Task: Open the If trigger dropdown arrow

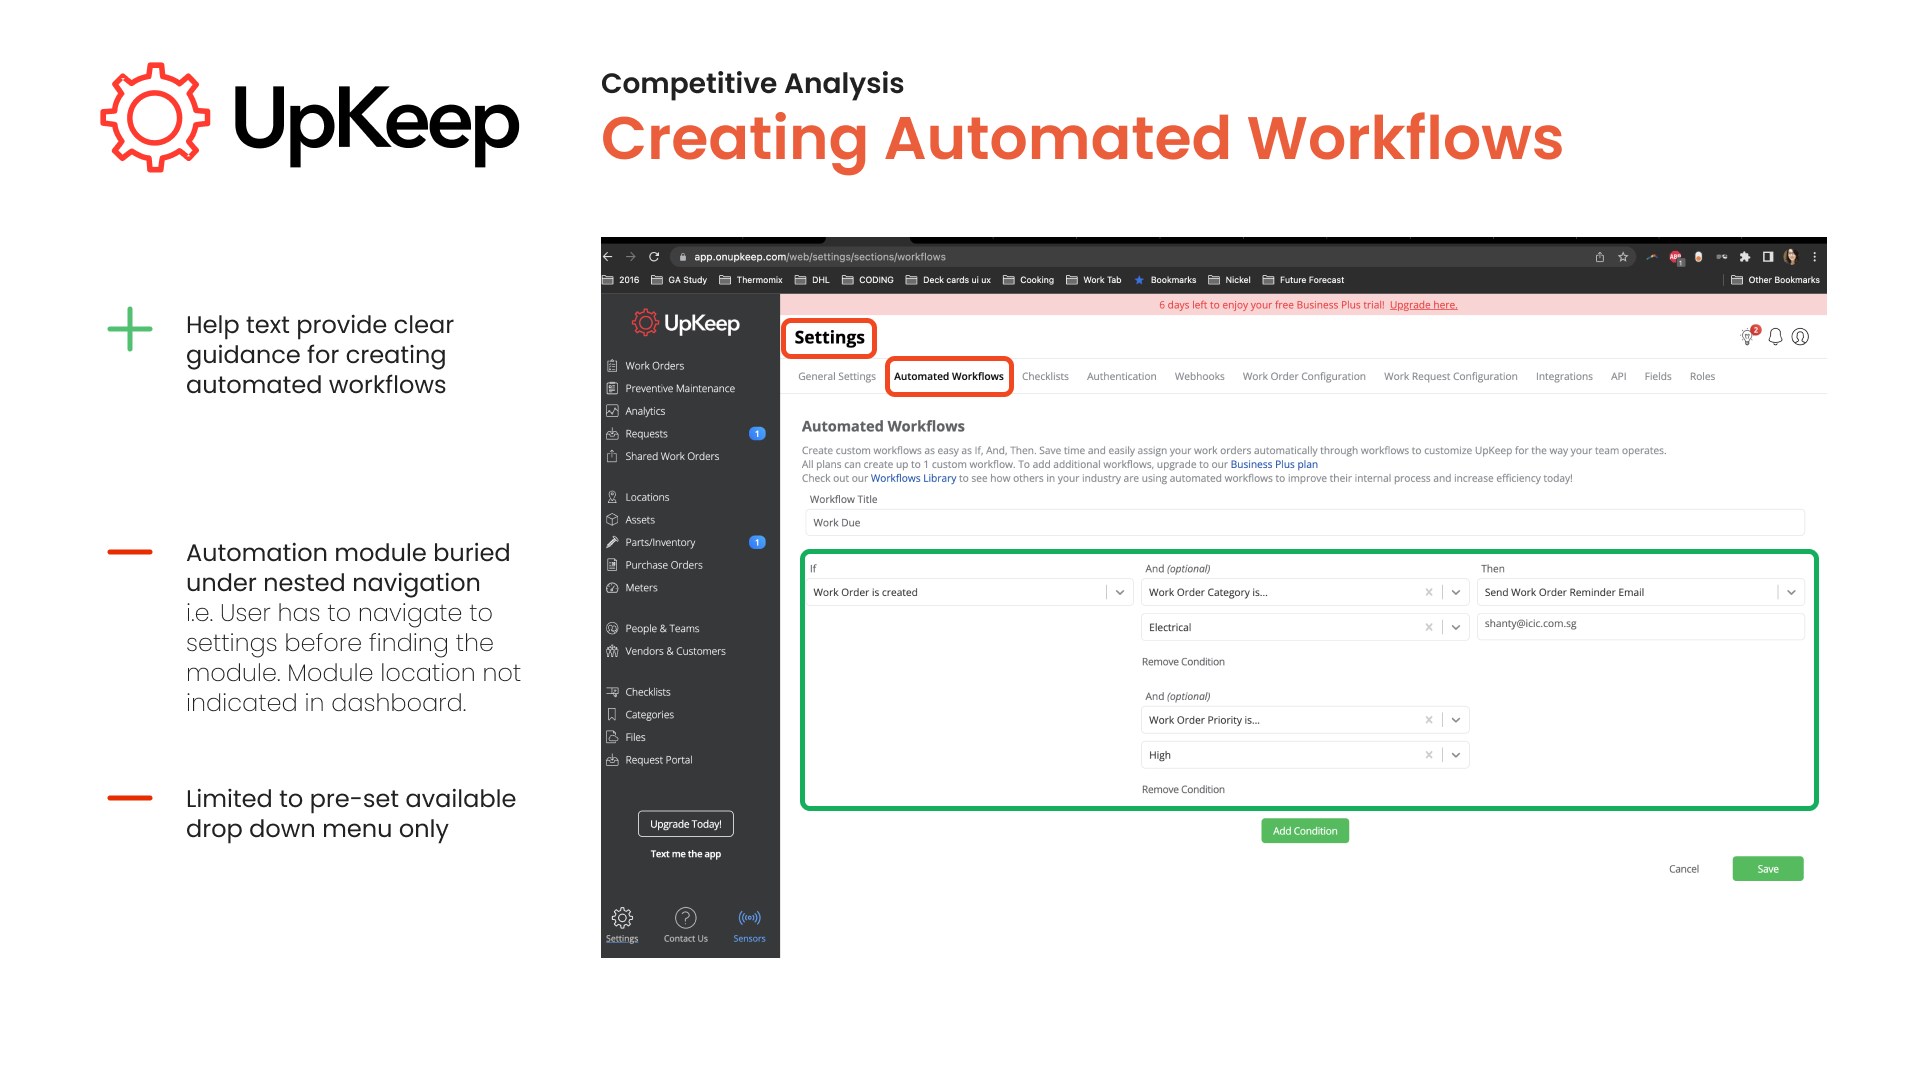Action: point(1120,593)
